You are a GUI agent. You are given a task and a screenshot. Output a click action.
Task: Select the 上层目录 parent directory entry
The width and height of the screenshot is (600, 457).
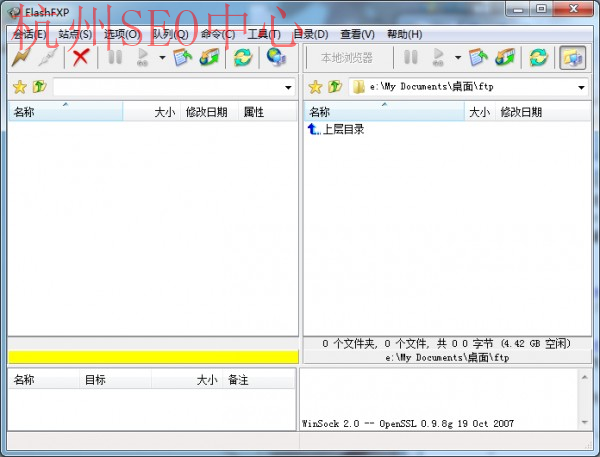coord(336,129)
